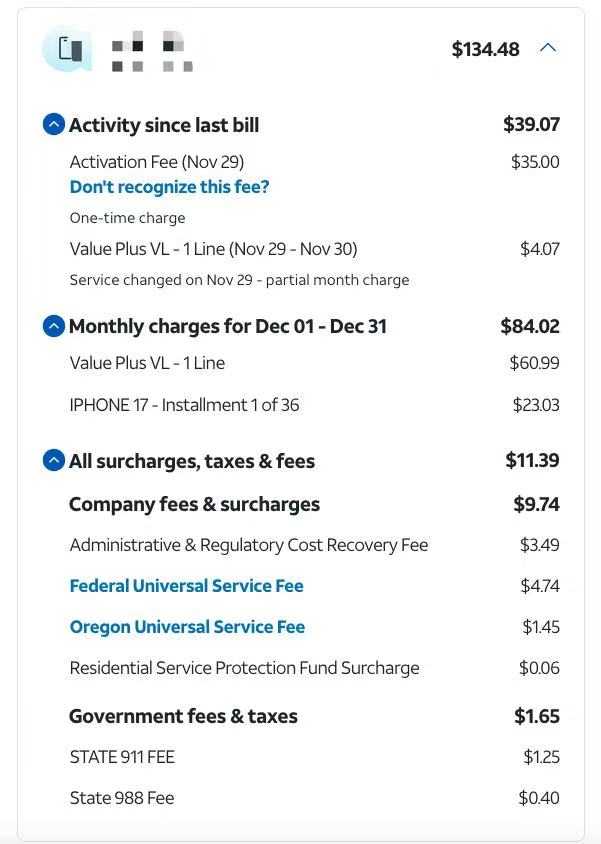
Task: Open the Don't recognize this fee? link
Action: pos(169,187)
